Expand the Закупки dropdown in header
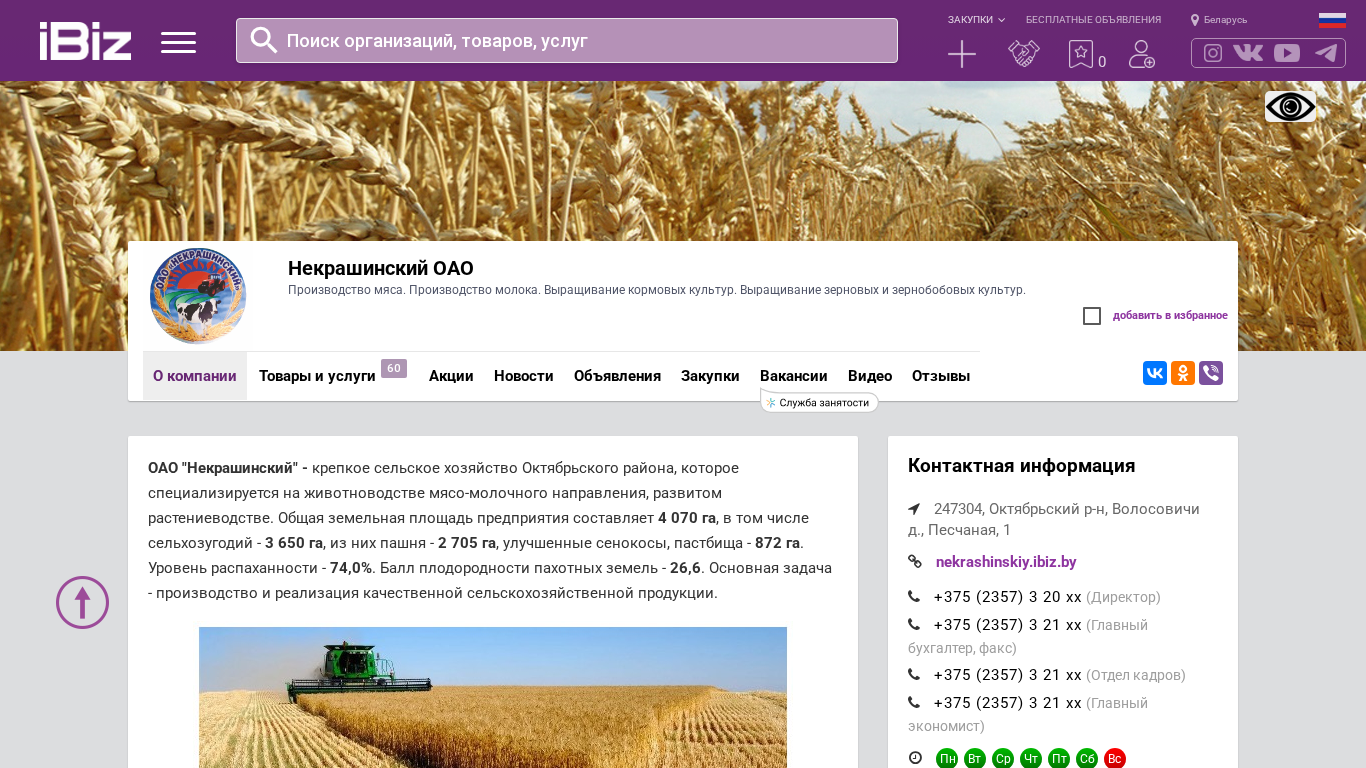 pos(976,20)
